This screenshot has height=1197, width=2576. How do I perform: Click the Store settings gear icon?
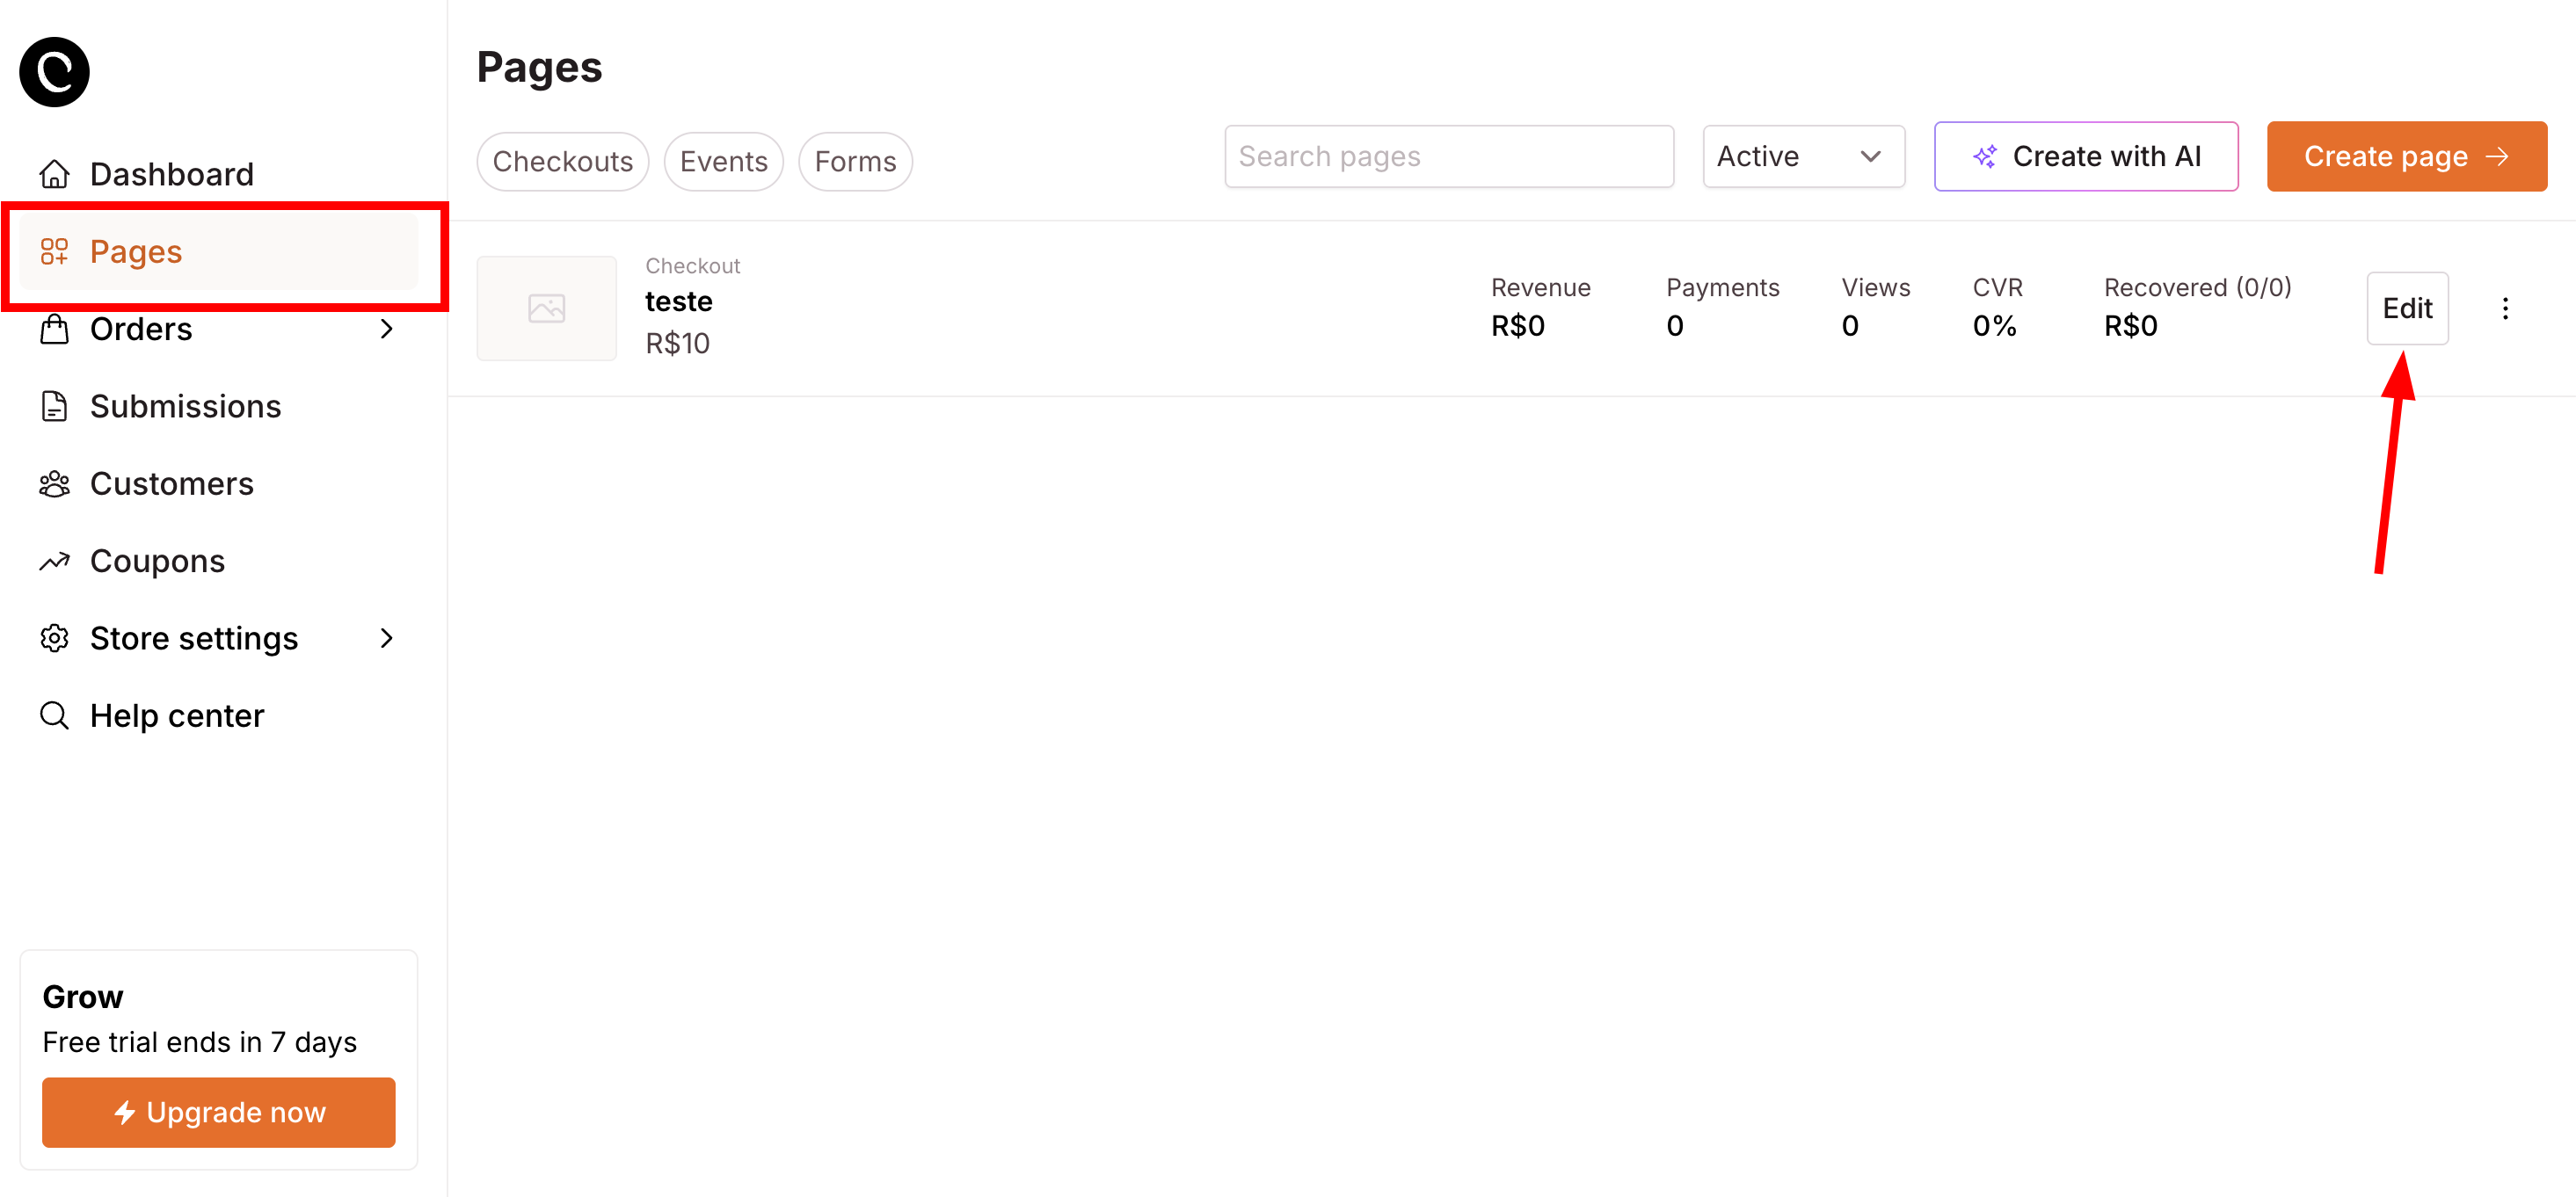coord(54,638)
